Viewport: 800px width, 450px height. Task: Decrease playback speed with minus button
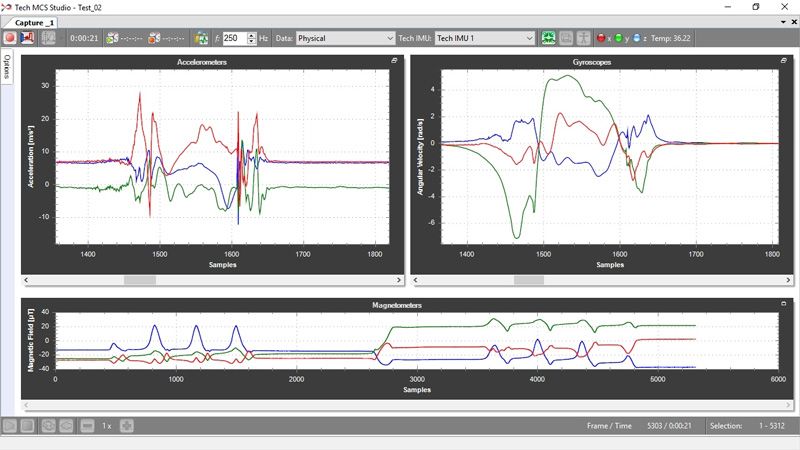pos(88,426)
